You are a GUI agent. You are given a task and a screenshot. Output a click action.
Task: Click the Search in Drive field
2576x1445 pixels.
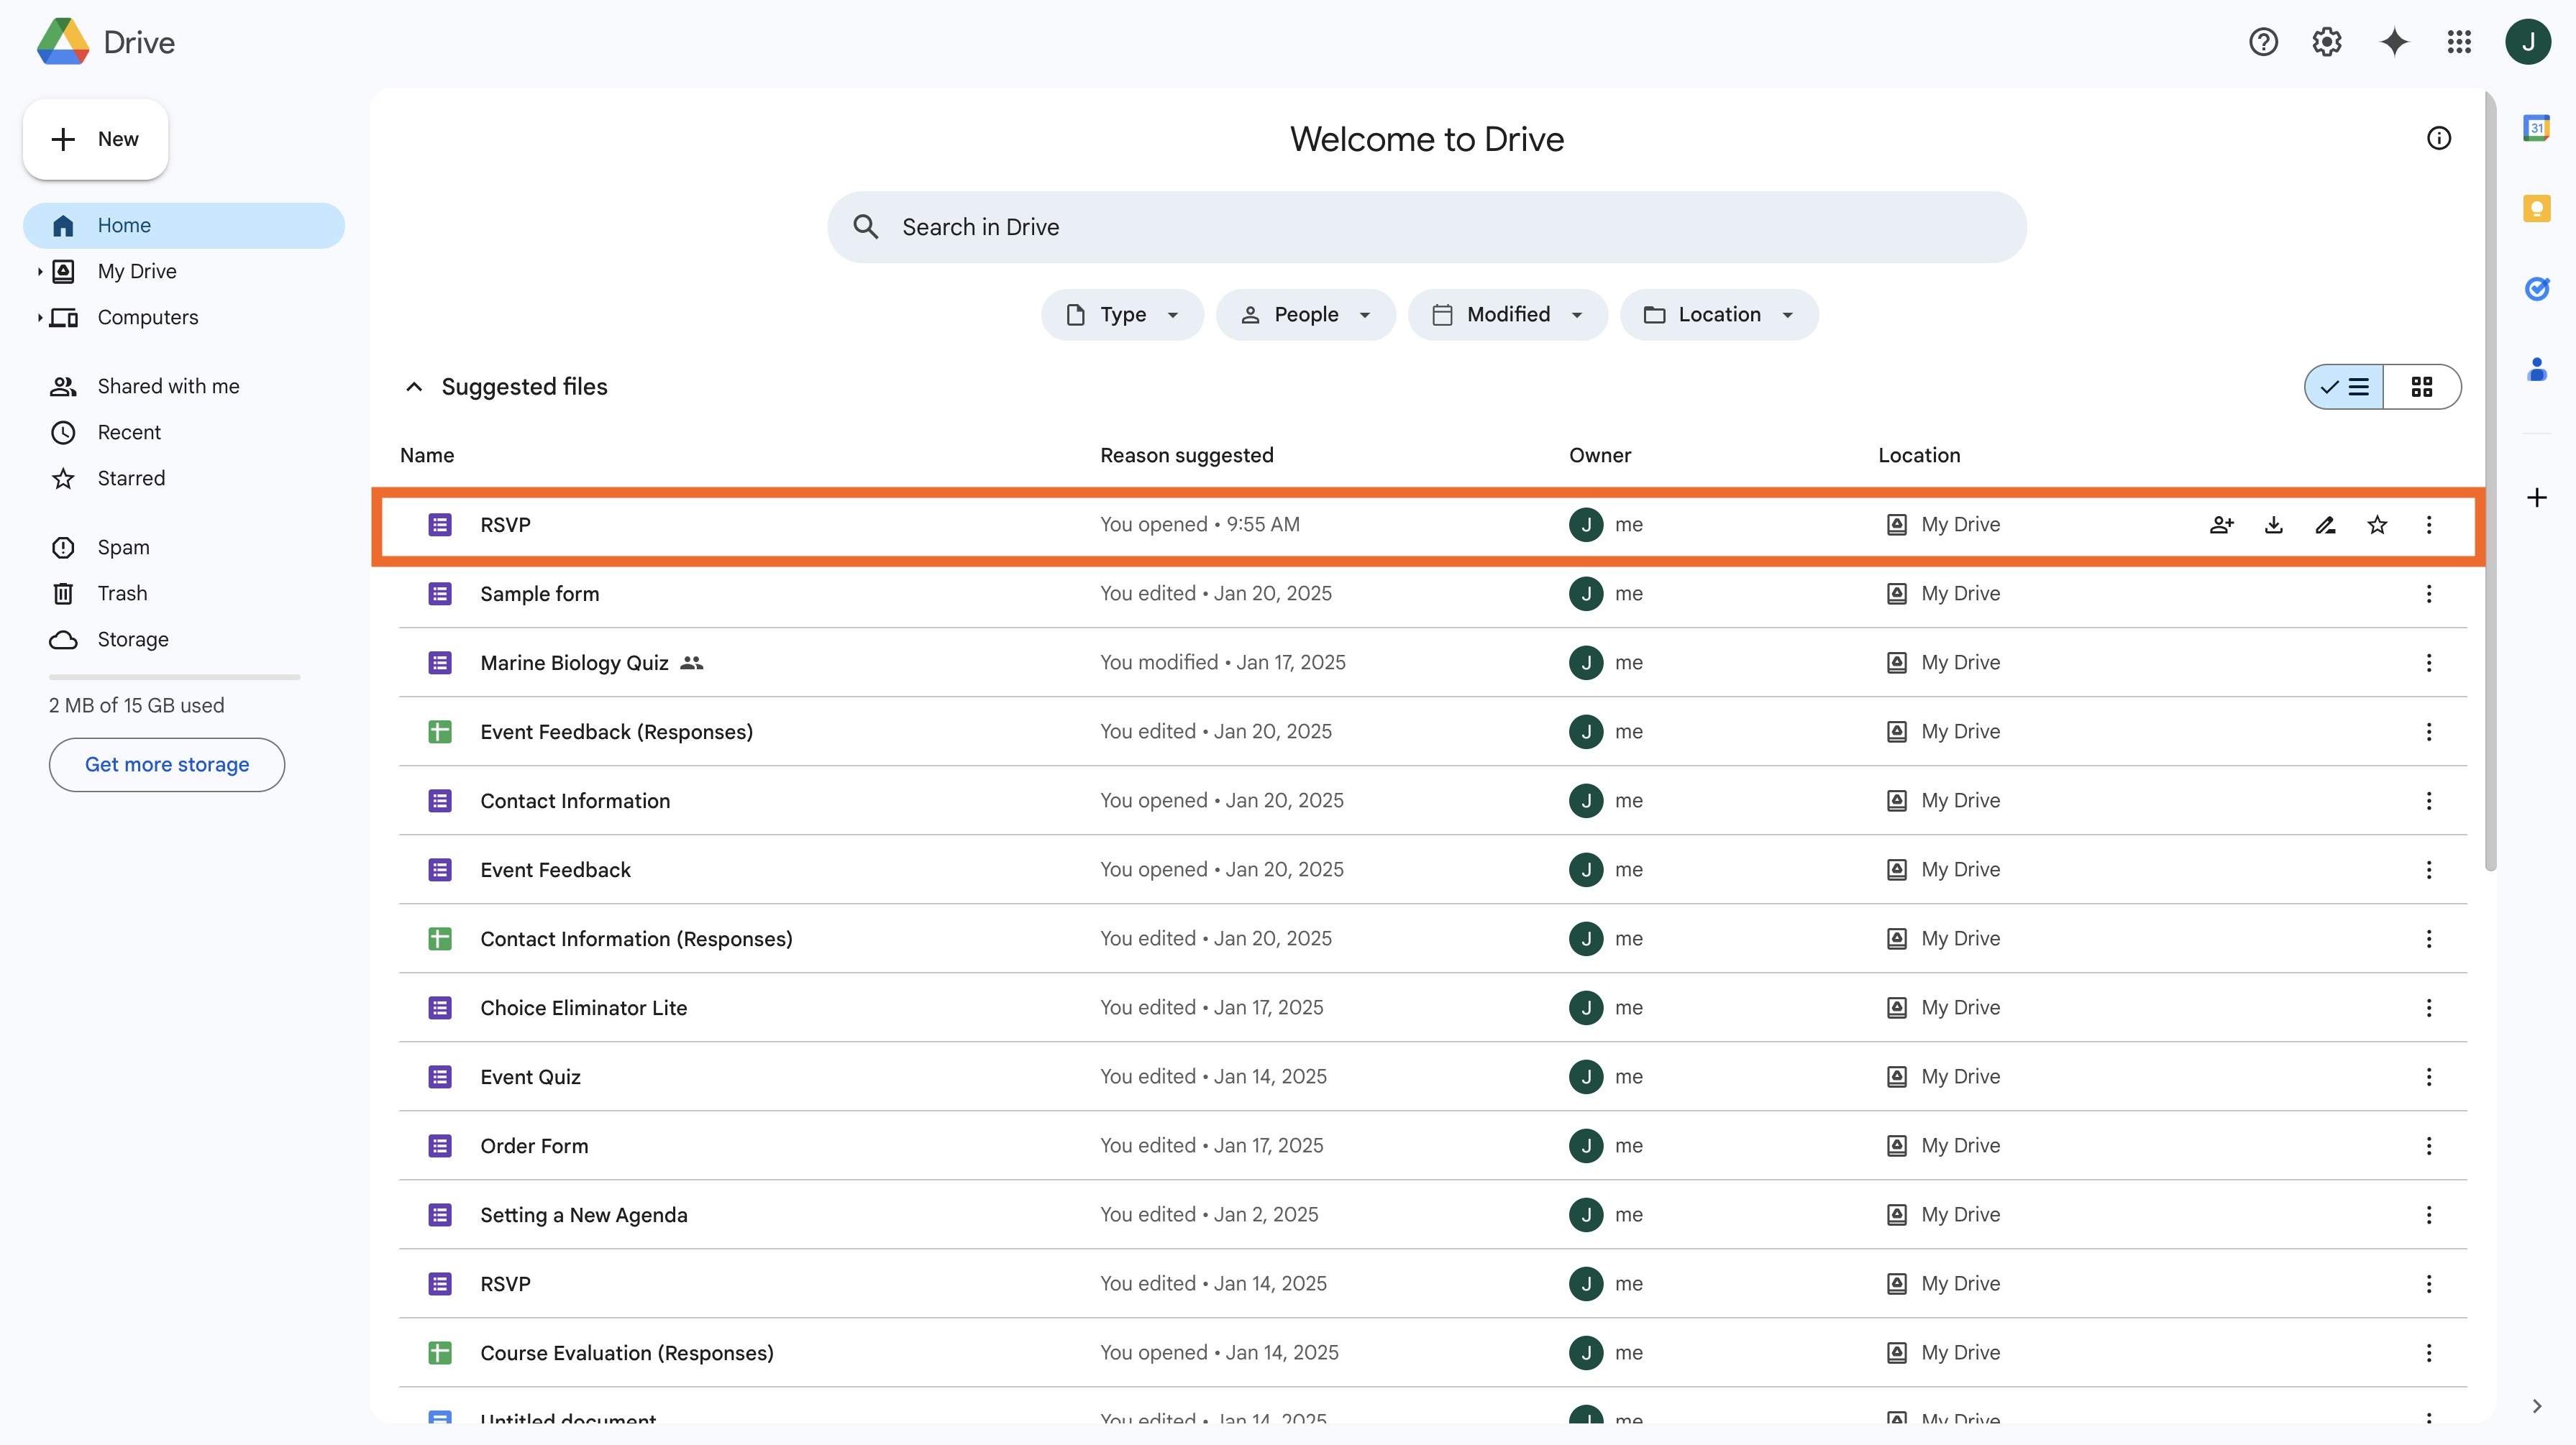[1426, 227]
